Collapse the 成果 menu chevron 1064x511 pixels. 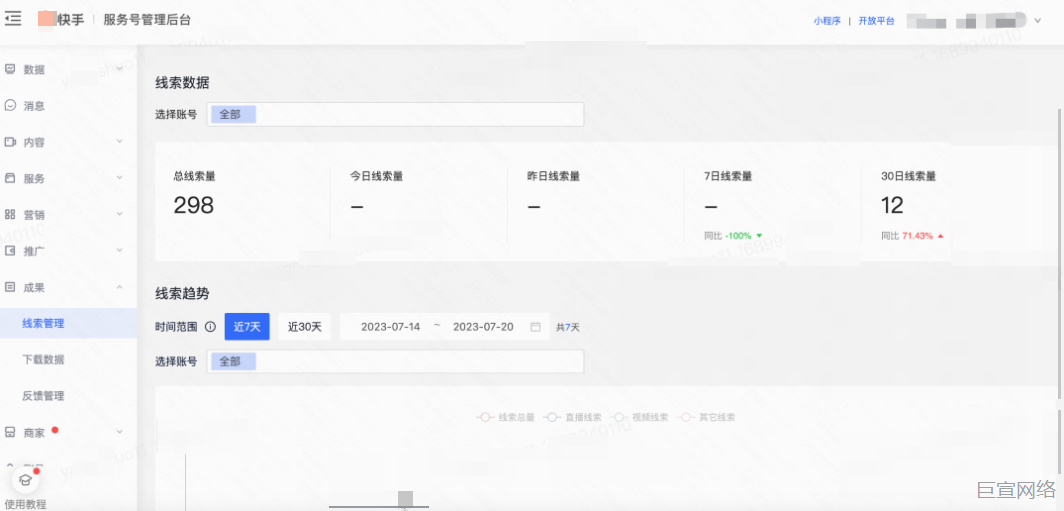[x=119, y=287]
